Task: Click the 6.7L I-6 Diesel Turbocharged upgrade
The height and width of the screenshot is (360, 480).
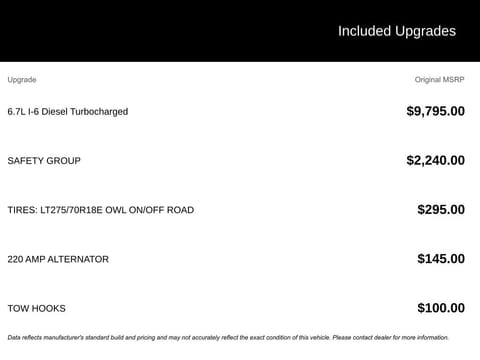Action: point(68,112)
